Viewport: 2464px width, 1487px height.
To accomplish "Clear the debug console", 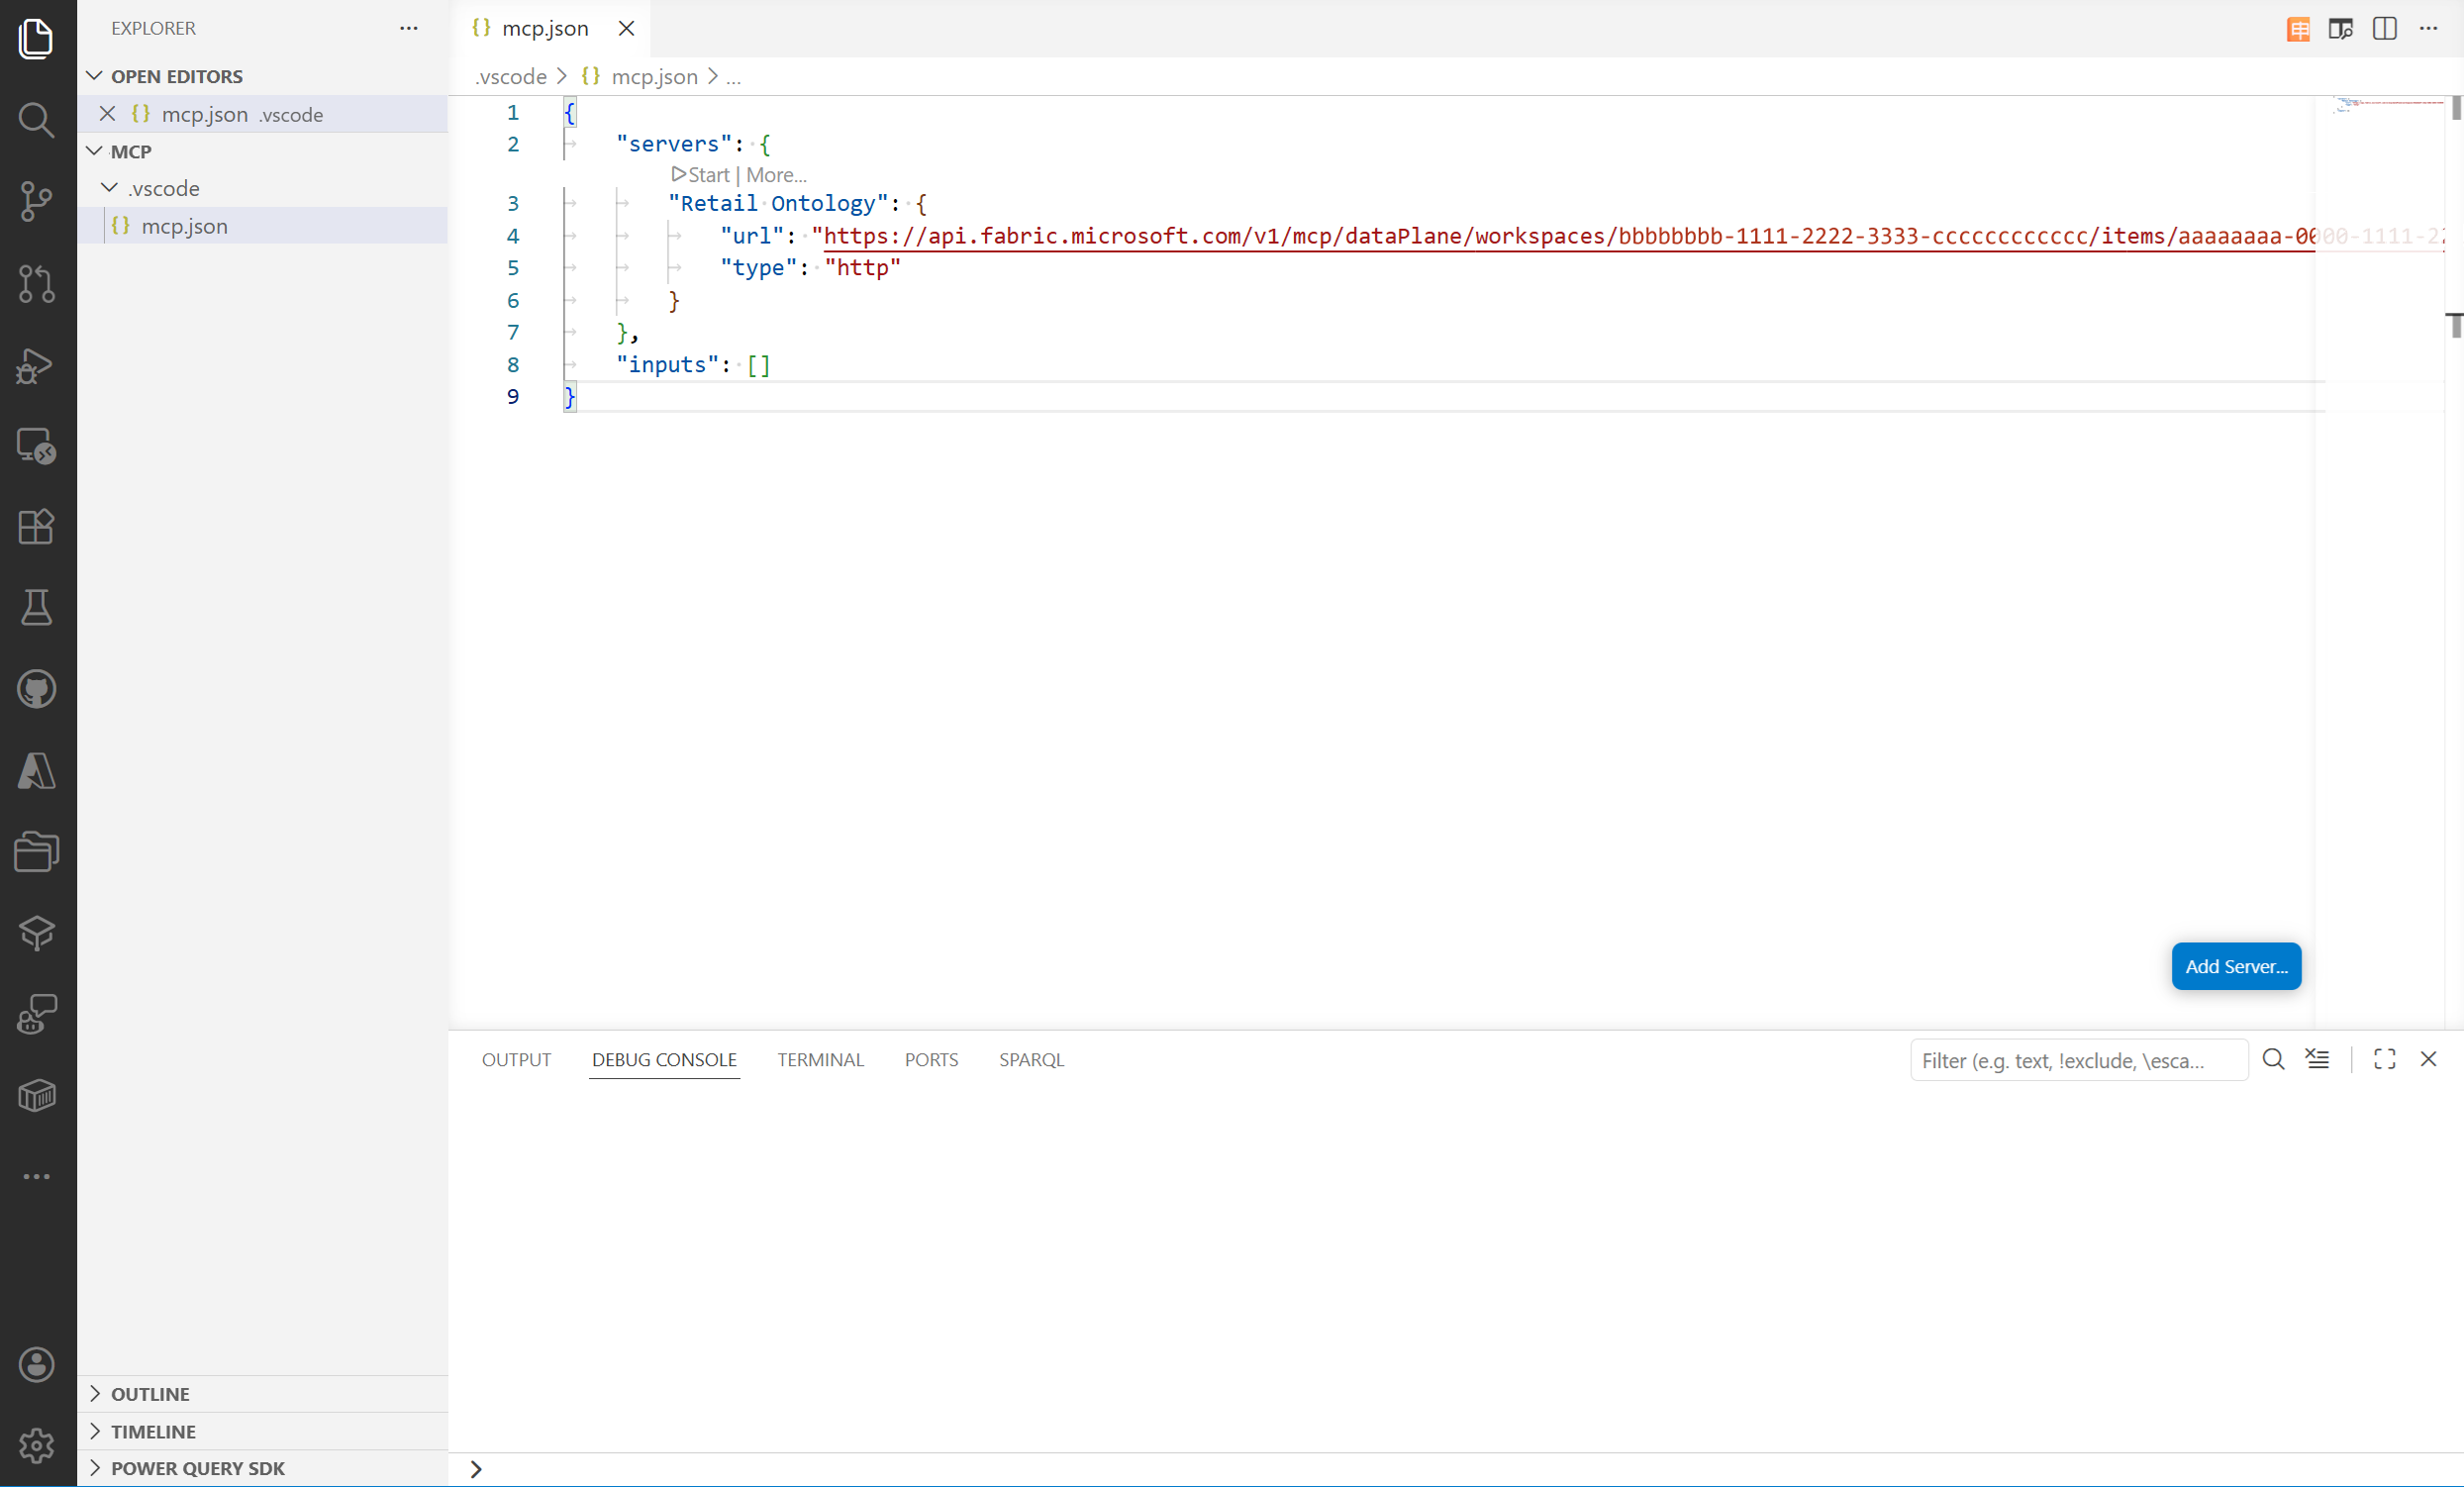I will [x=2317, y=1059].
